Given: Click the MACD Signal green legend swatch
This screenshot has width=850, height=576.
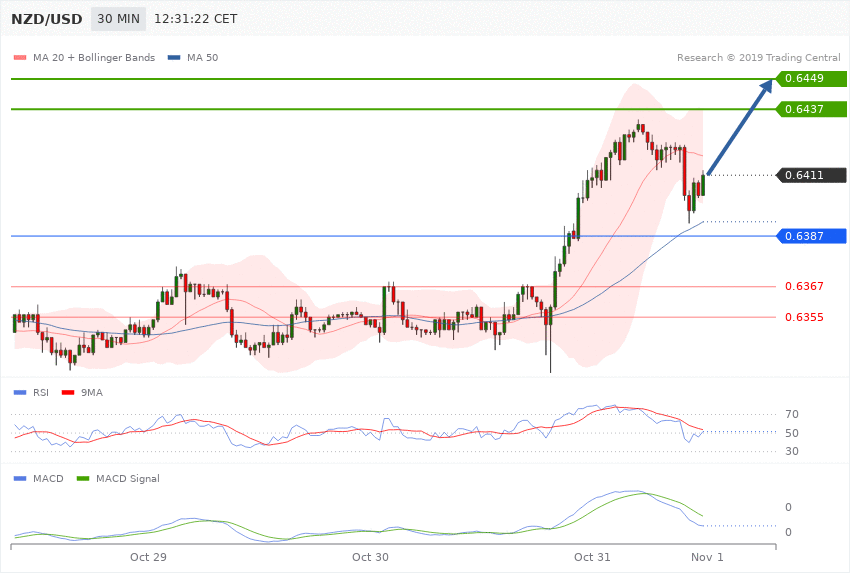Looking at the screenshot, I should point(83,478).
